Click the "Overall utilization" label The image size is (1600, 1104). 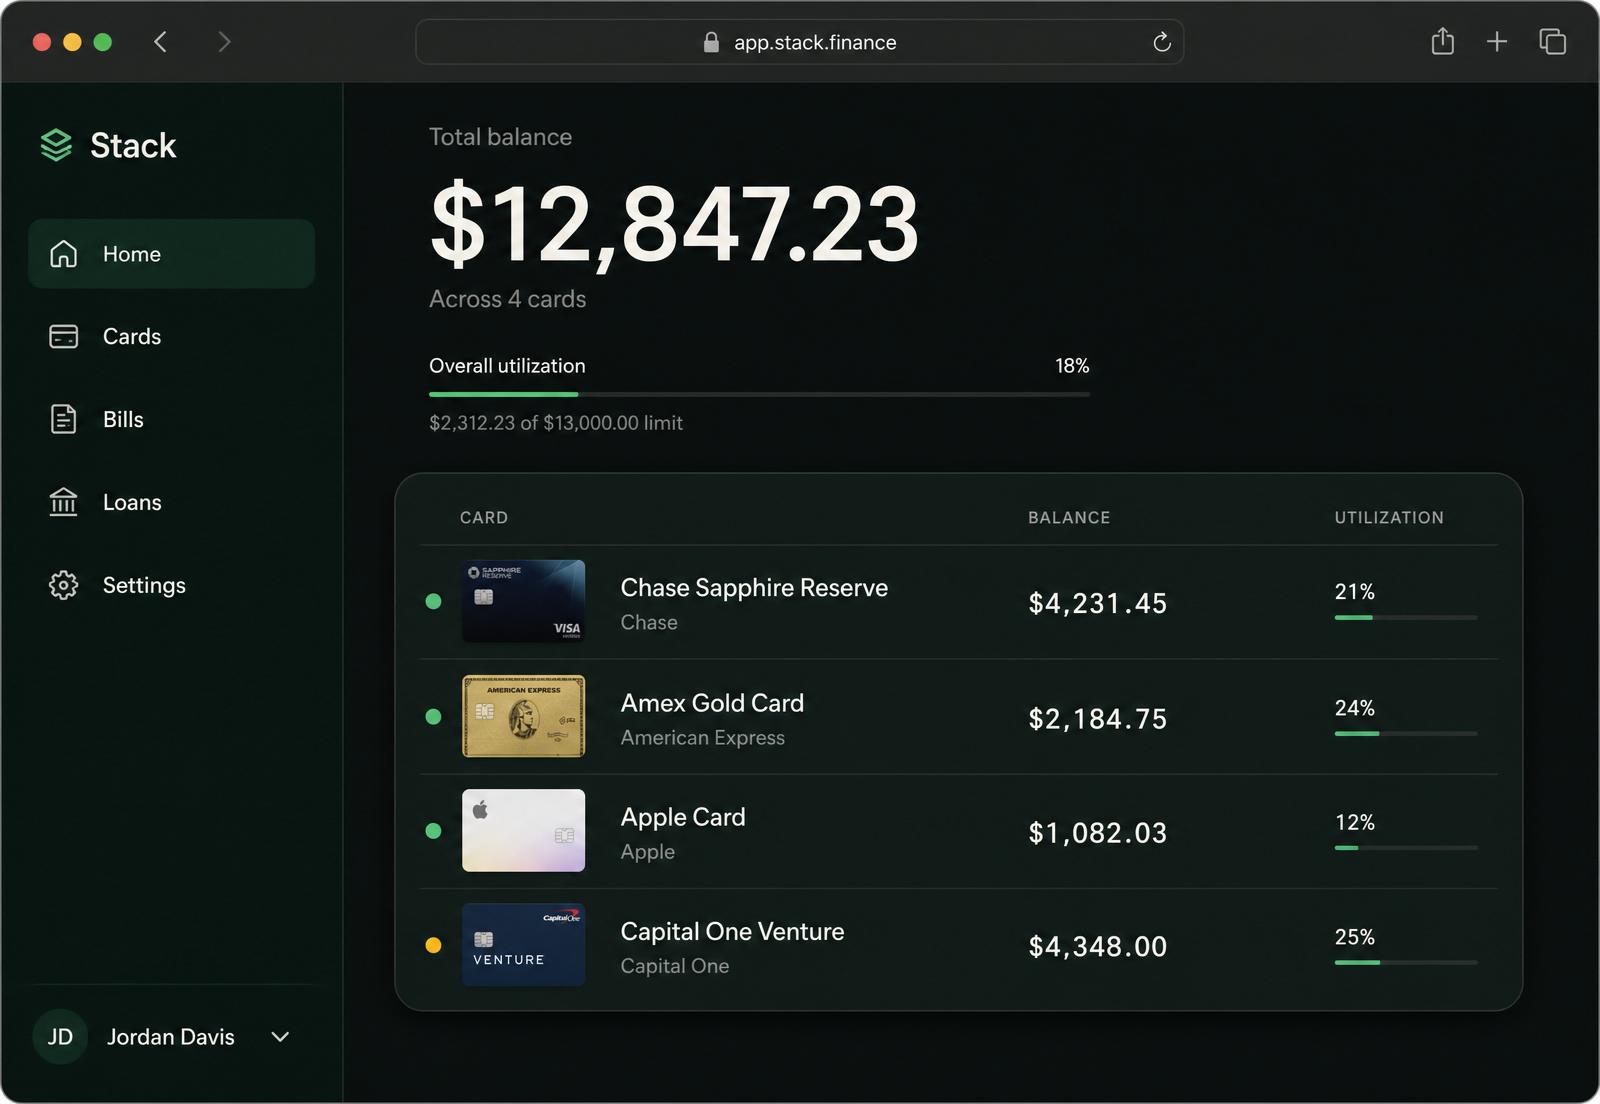click(507, 366)
